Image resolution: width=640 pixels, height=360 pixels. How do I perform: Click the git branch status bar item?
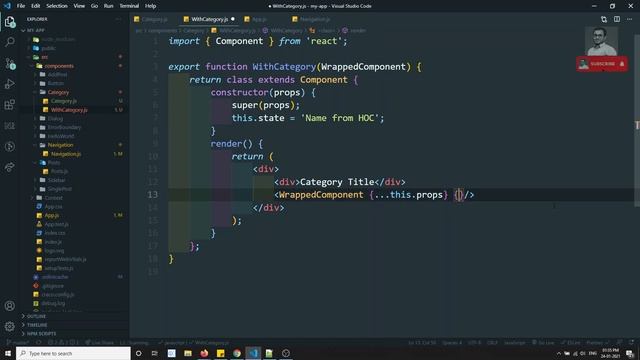pos(18,342)
